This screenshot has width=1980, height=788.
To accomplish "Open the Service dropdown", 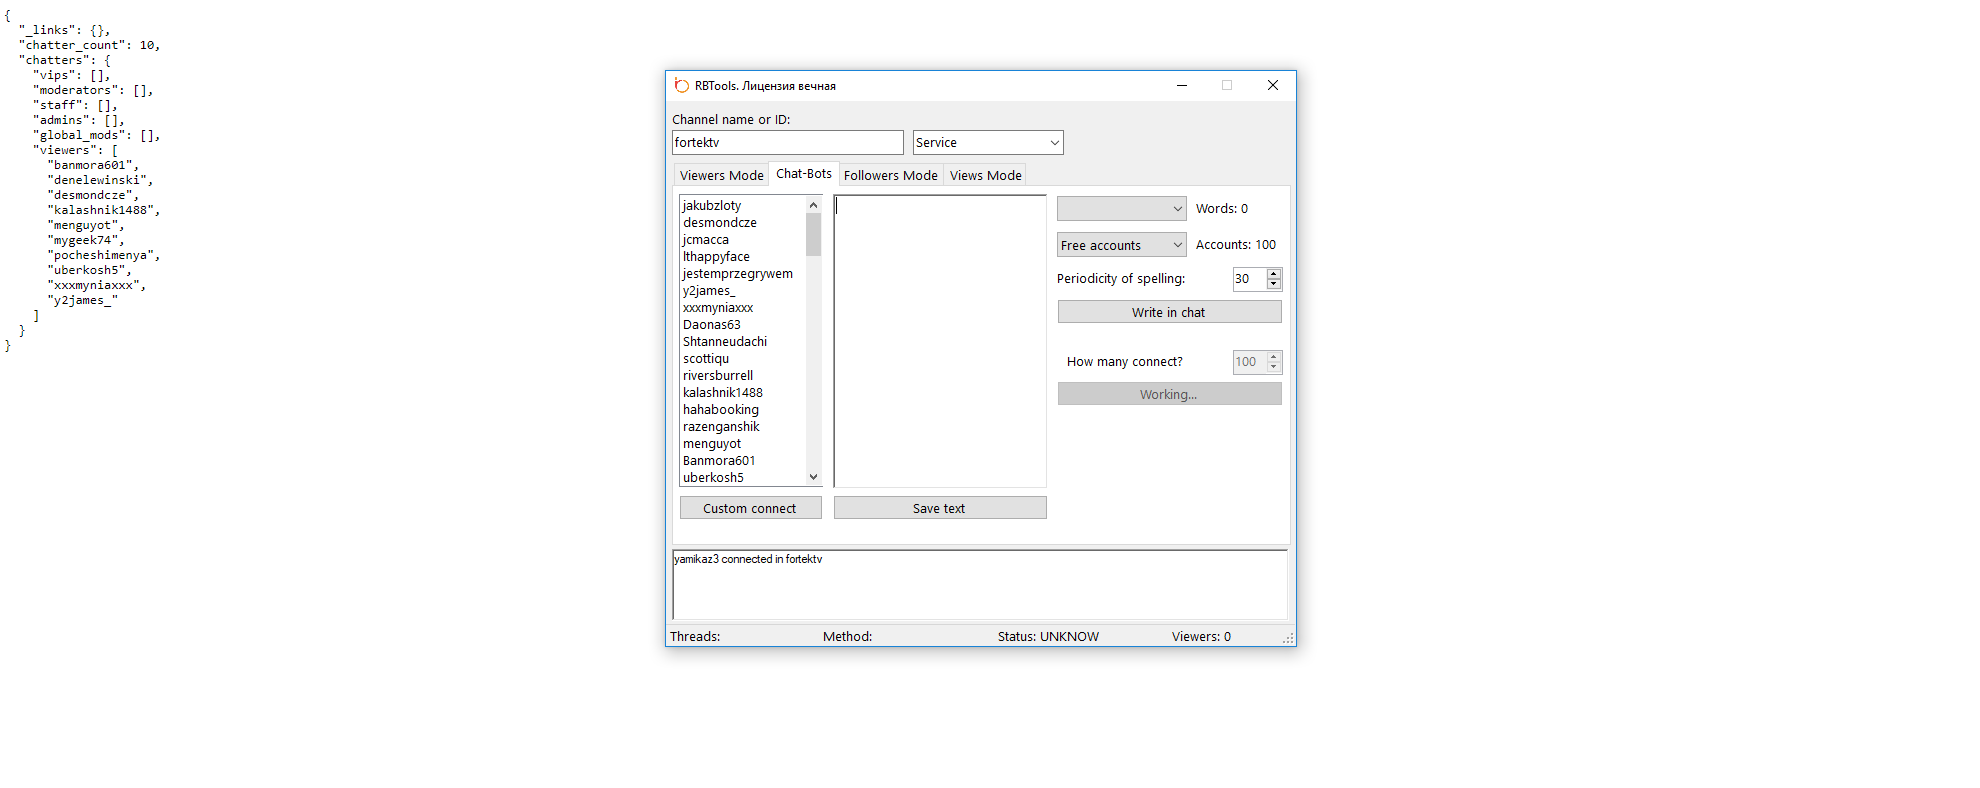I will (987, 143).
